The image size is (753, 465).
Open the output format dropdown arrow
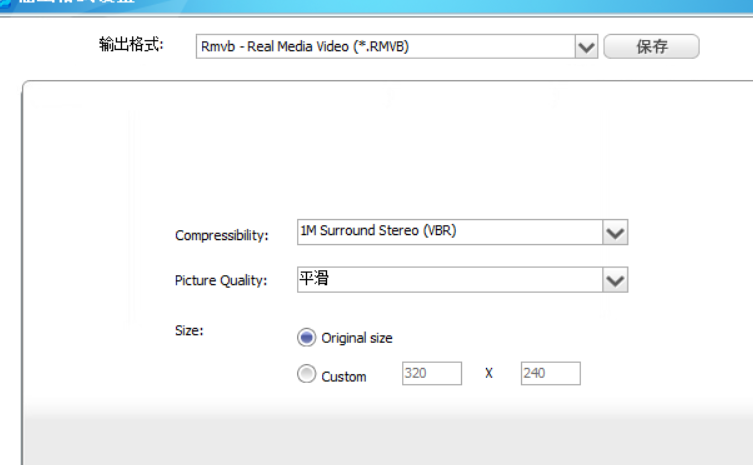[x=586, y=47]
